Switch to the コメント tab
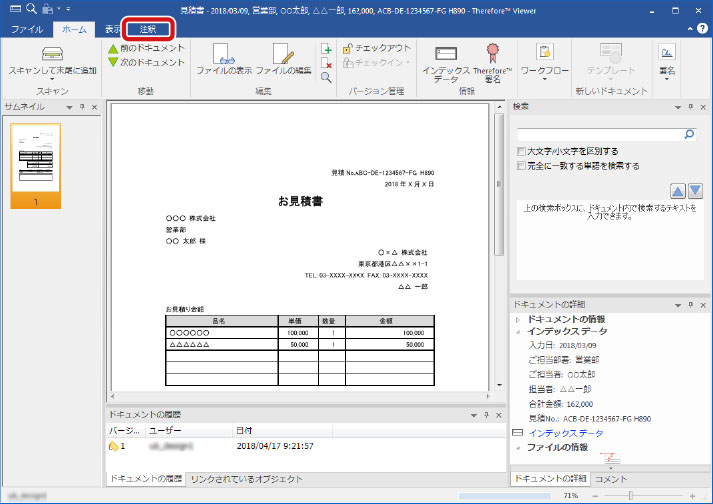The height and width of the screenshot is (504, 713). point(611,480)
